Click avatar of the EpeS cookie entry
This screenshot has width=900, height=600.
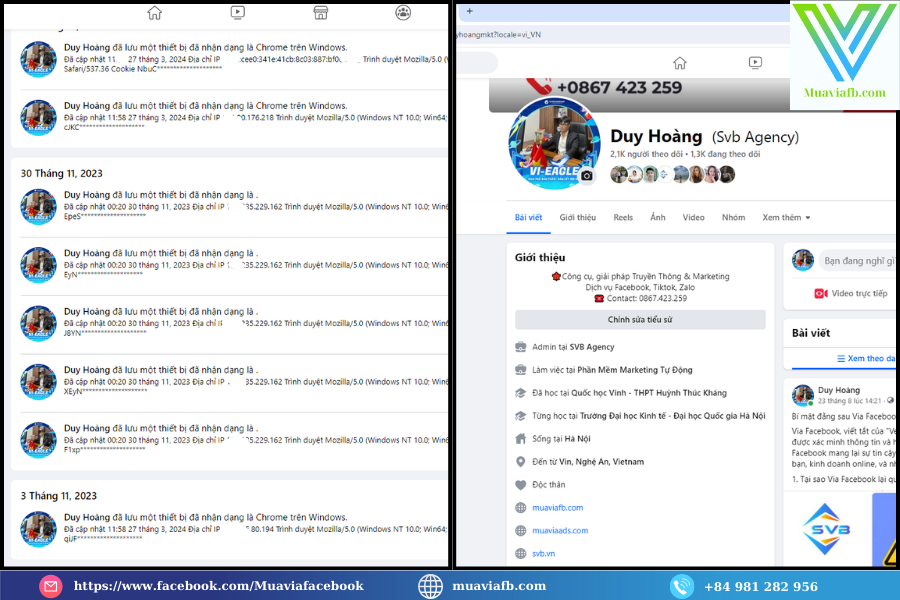pos(38,207)
